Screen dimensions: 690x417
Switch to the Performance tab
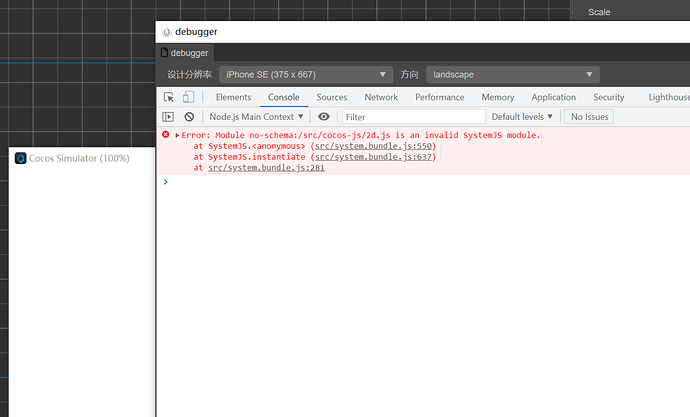pyautogui.click(x=440, y=97)
